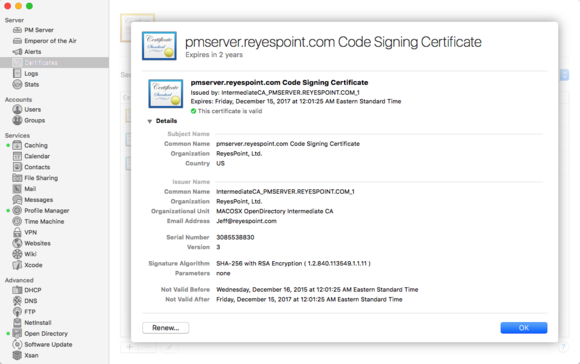This screenshot has height=364, width=580.
Task: Open the Xsan icon
Action: point(17,355)
